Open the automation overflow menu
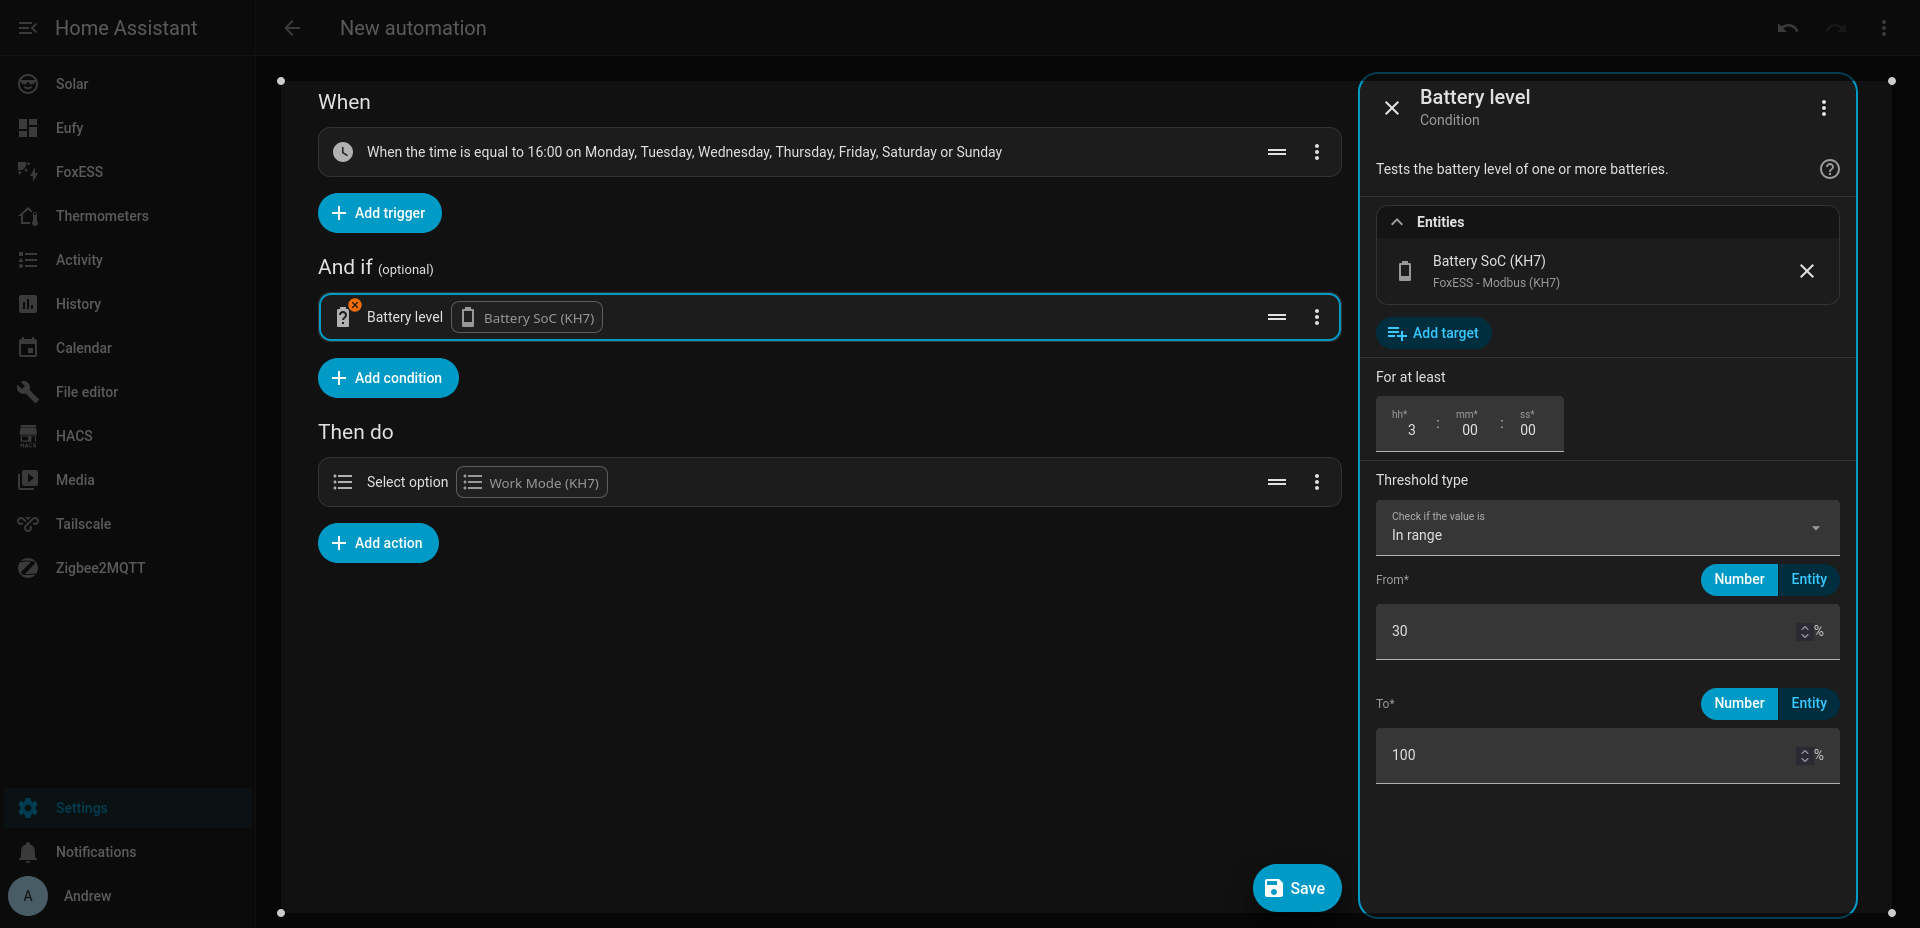Image resolution: width=1920 pixels, height=928 pixels. 1884,28
